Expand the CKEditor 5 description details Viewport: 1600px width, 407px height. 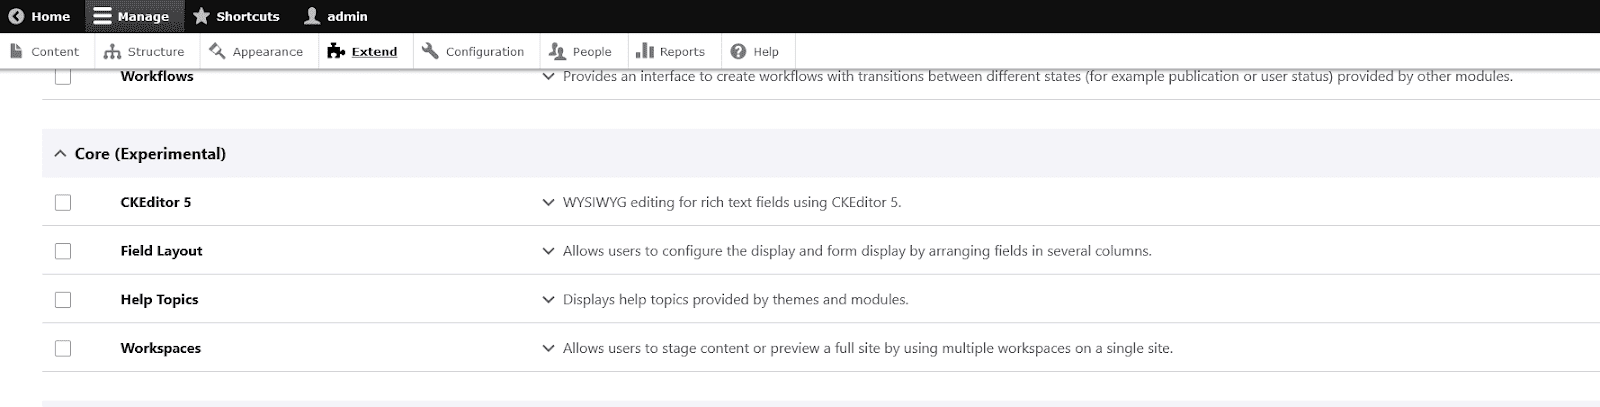point(548,202)
